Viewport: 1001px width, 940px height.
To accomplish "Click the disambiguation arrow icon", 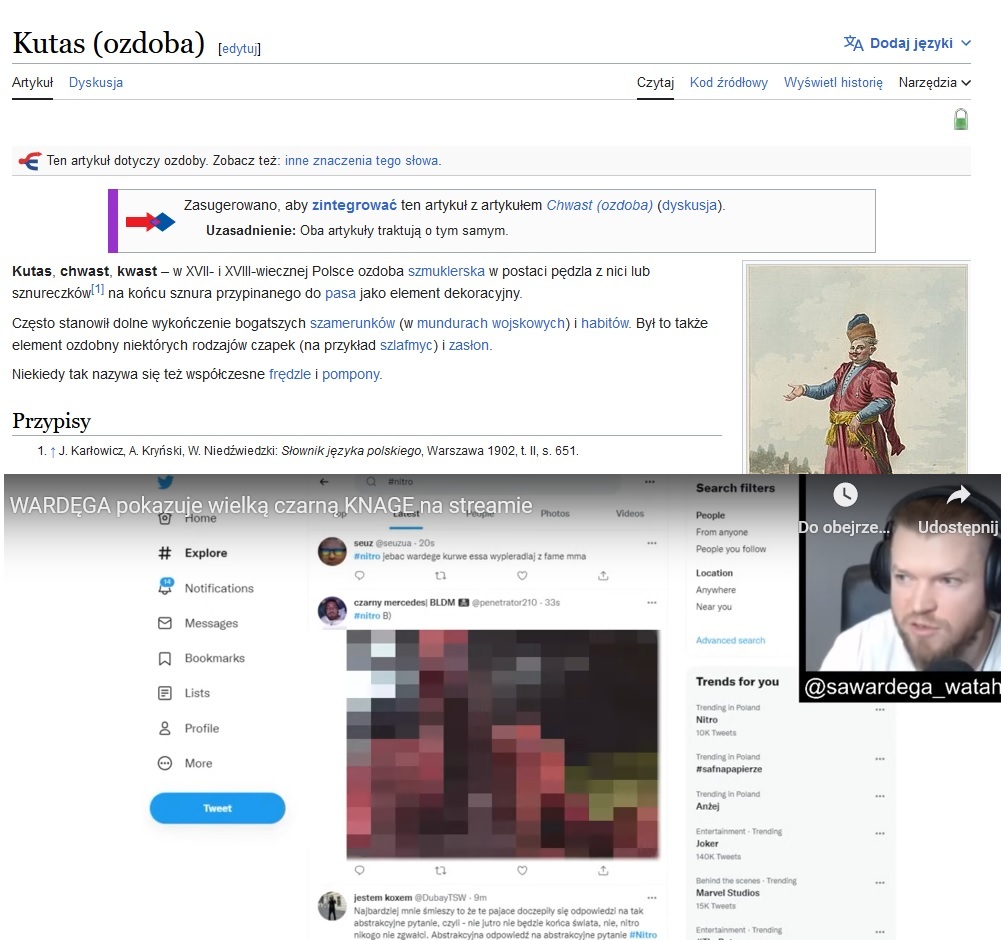I will pos(29,161).
